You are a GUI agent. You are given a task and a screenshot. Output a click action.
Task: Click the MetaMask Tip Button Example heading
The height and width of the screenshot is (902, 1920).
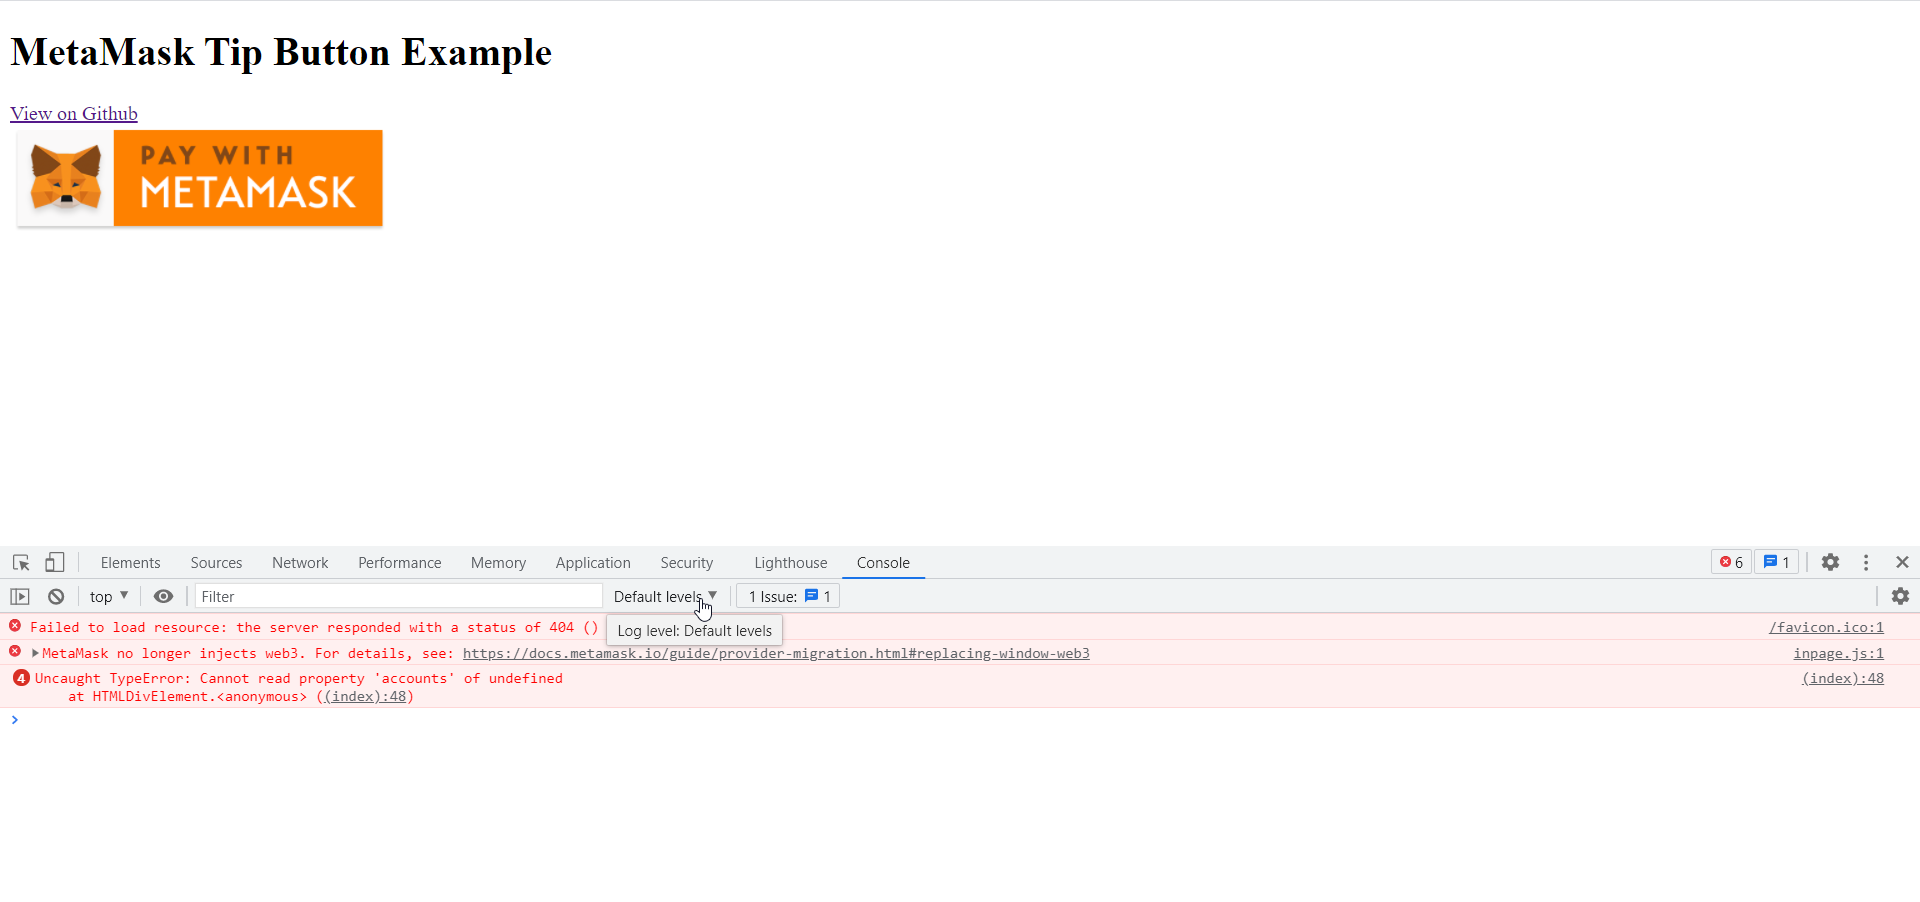(281, 52)
